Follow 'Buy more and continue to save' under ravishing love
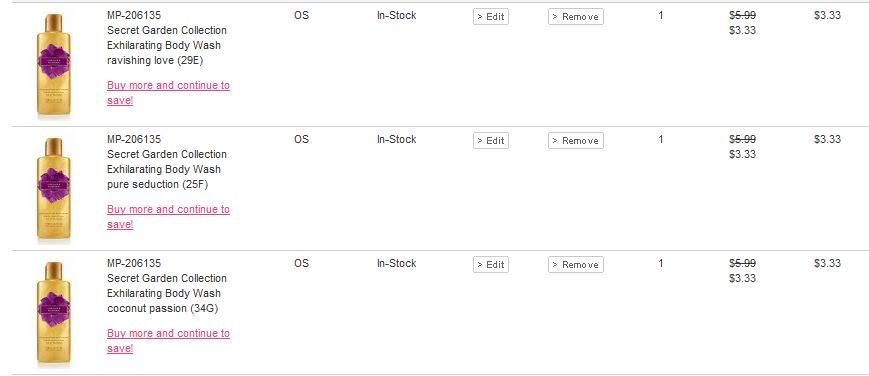This screenshot has width=869, height=376. click(x=168, y=93)
